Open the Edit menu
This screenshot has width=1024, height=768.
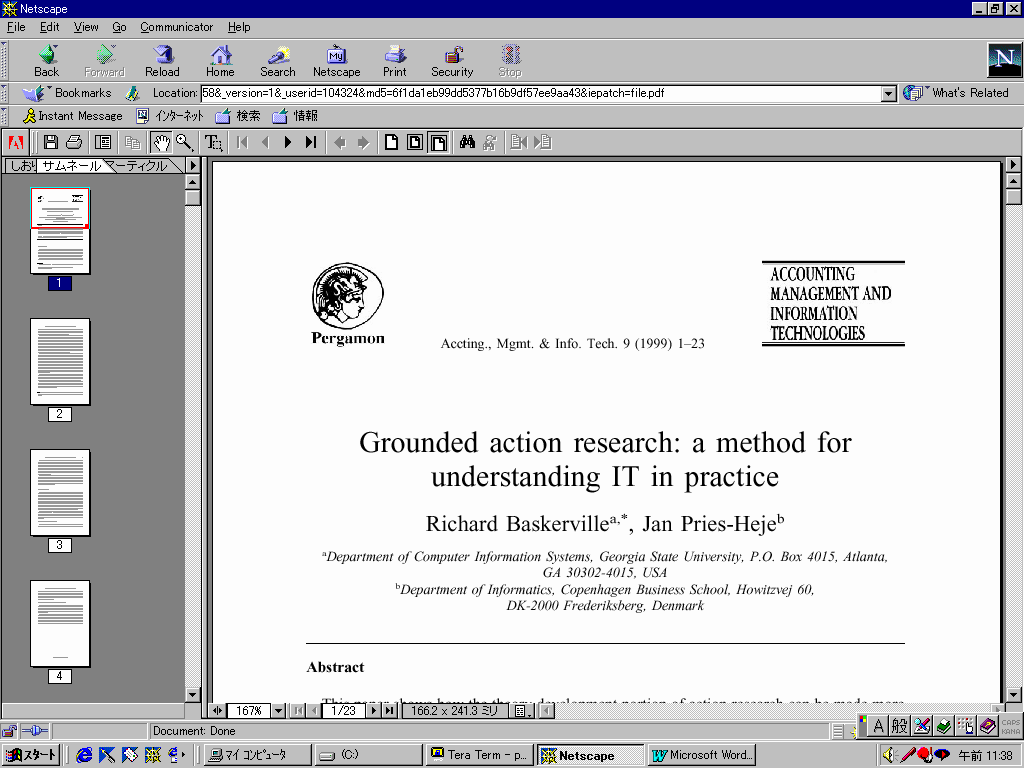click(x=49, y=27)
